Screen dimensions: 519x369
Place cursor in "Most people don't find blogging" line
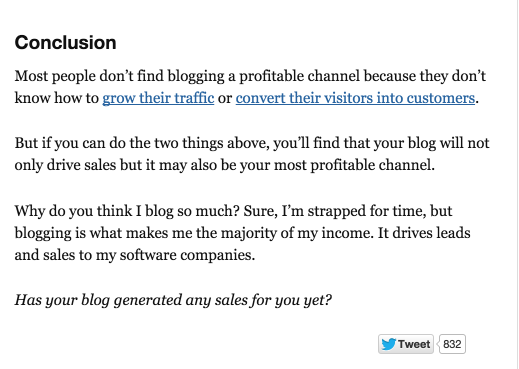(250, 76)
